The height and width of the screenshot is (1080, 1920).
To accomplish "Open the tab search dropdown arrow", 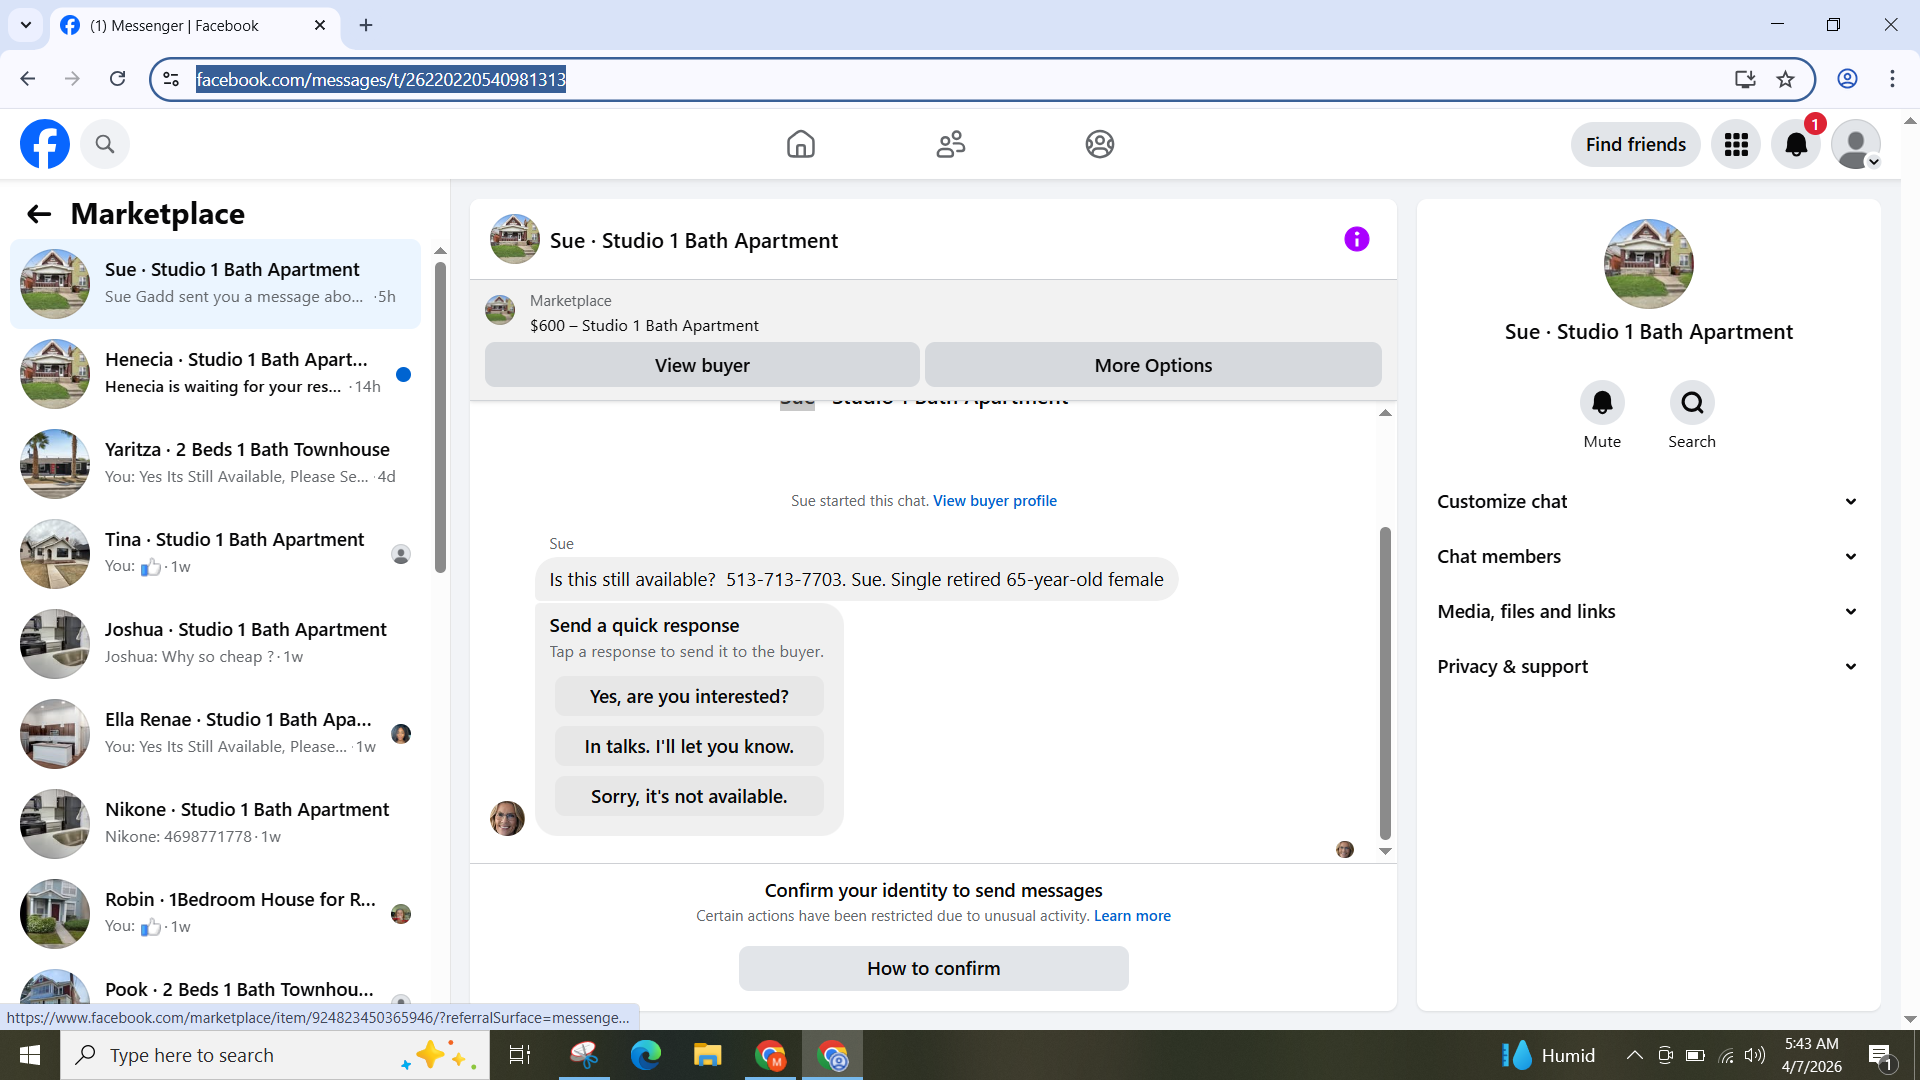I will click(26, 25).
